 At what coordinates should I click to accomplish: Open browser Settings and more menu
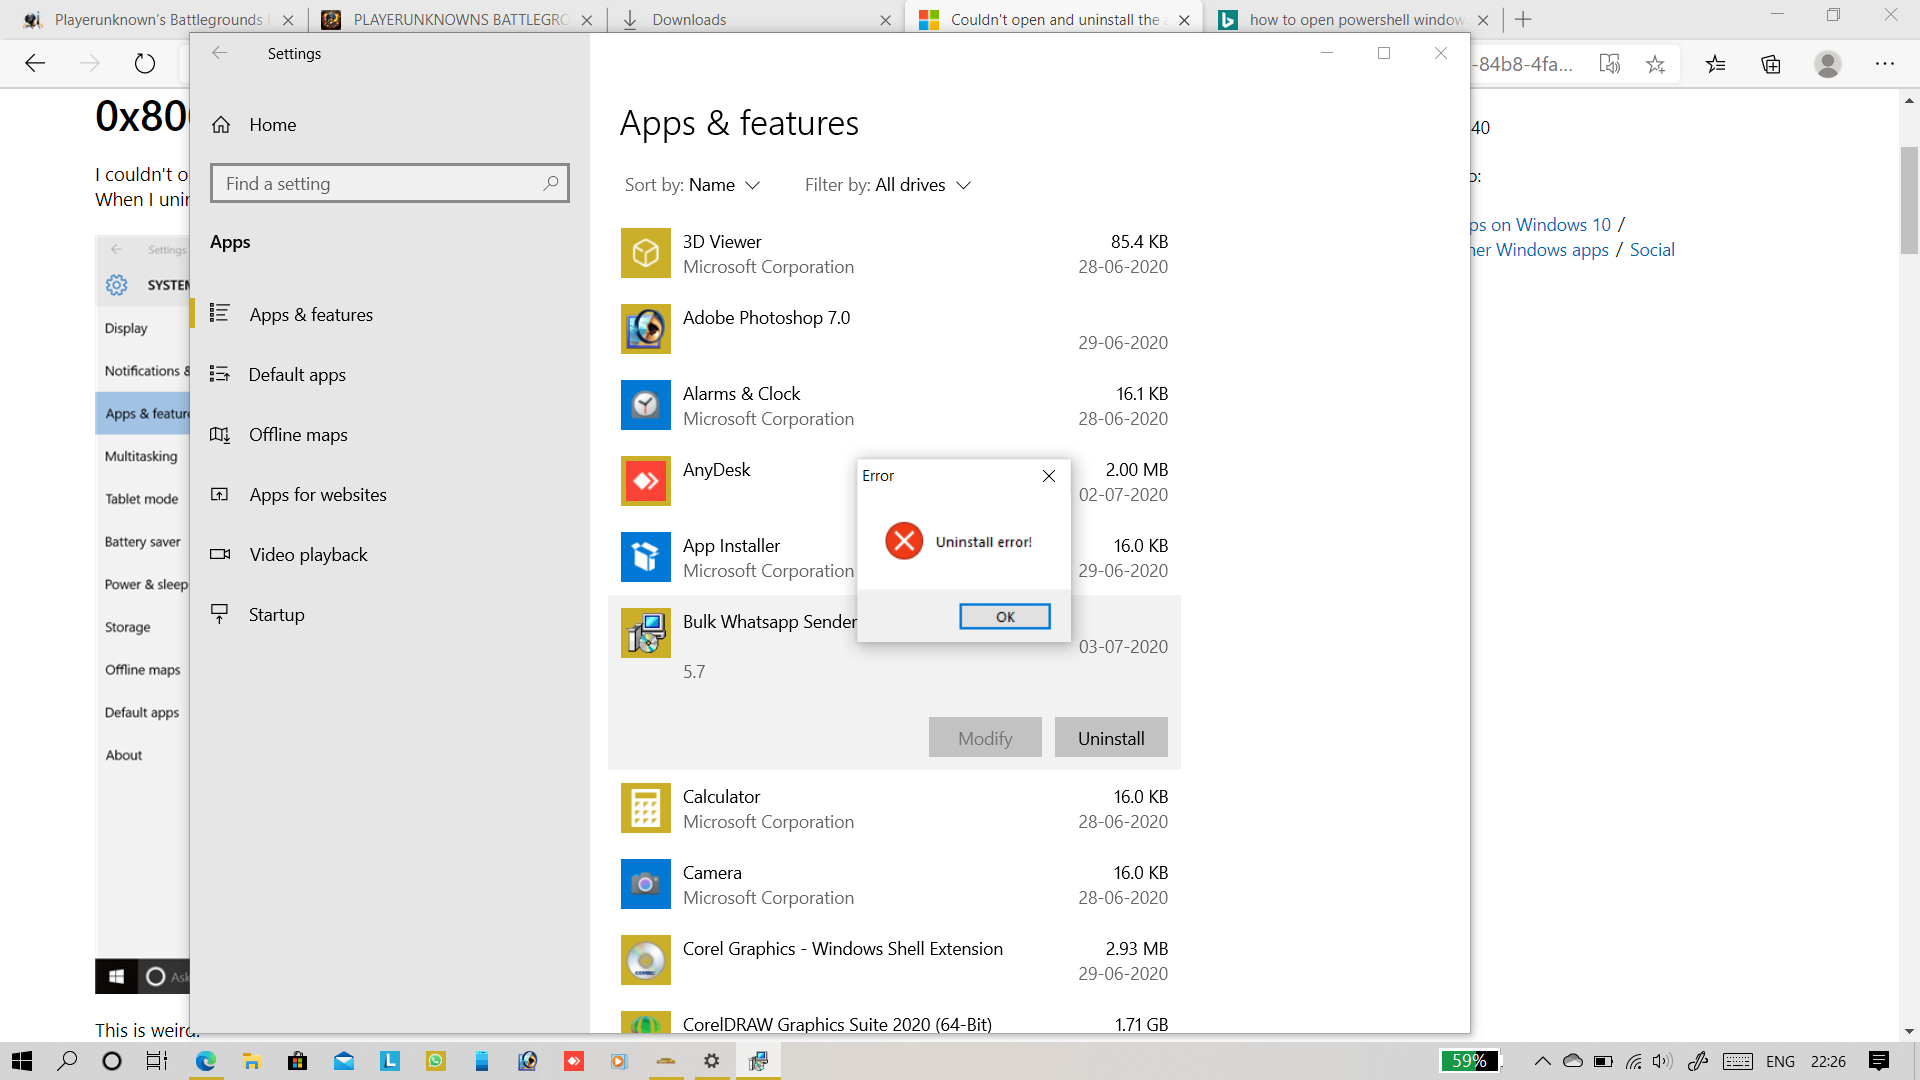point(1885,64)
